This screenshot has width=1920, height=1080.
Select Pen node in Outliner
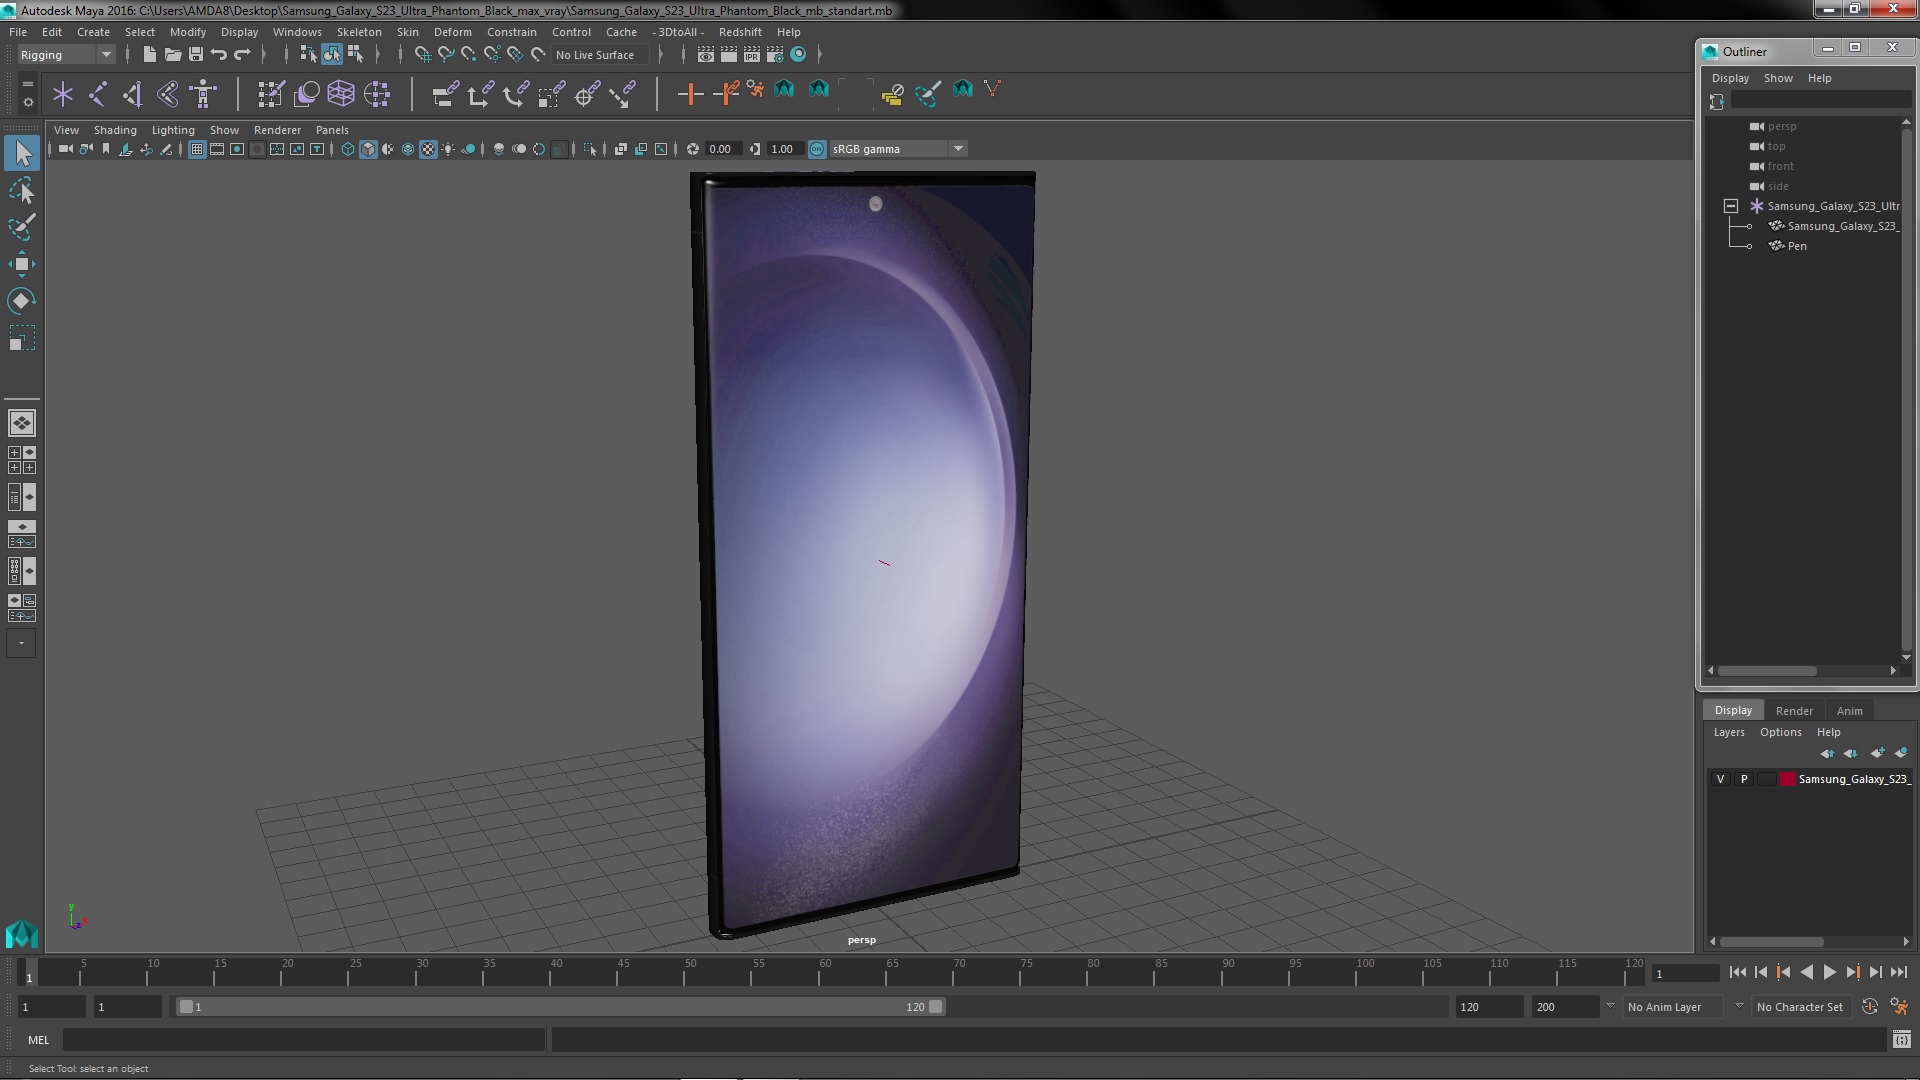(1796, 246)
